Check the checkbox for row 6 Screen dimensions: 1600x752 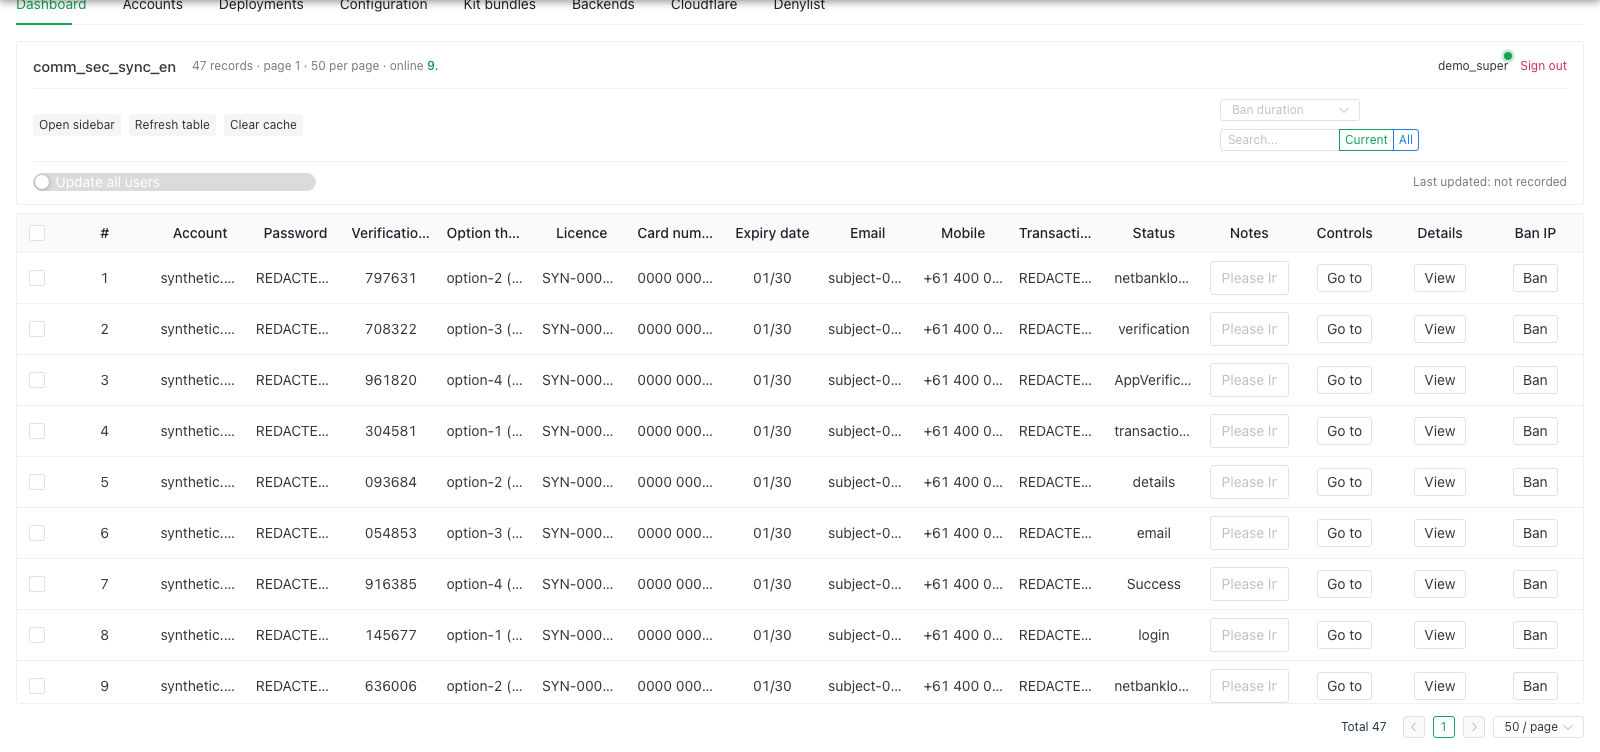pyautogui.click(x=37, y=533)
